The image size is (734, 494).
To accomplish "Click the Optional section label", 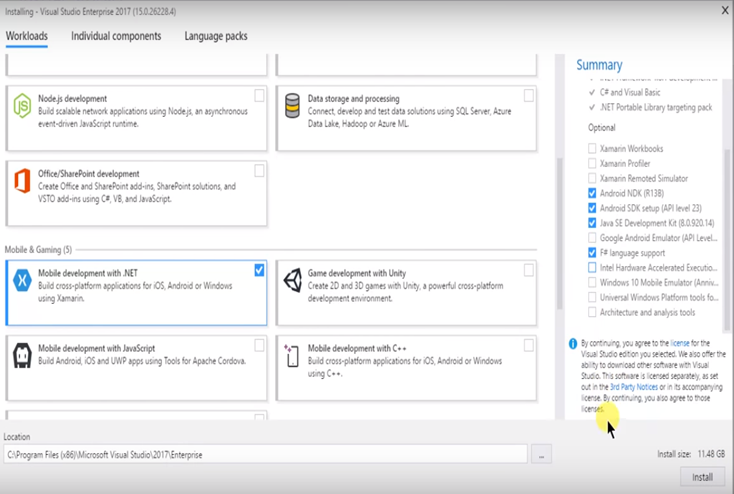I will coord(602,128).
